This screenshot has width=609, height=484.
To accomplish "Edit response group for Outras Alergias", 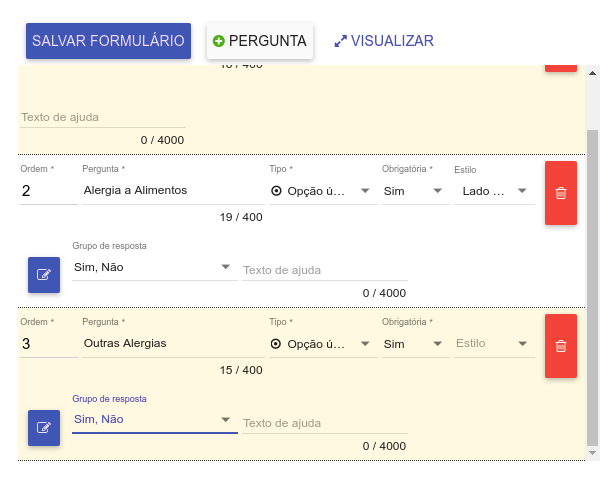I will 44,427.
